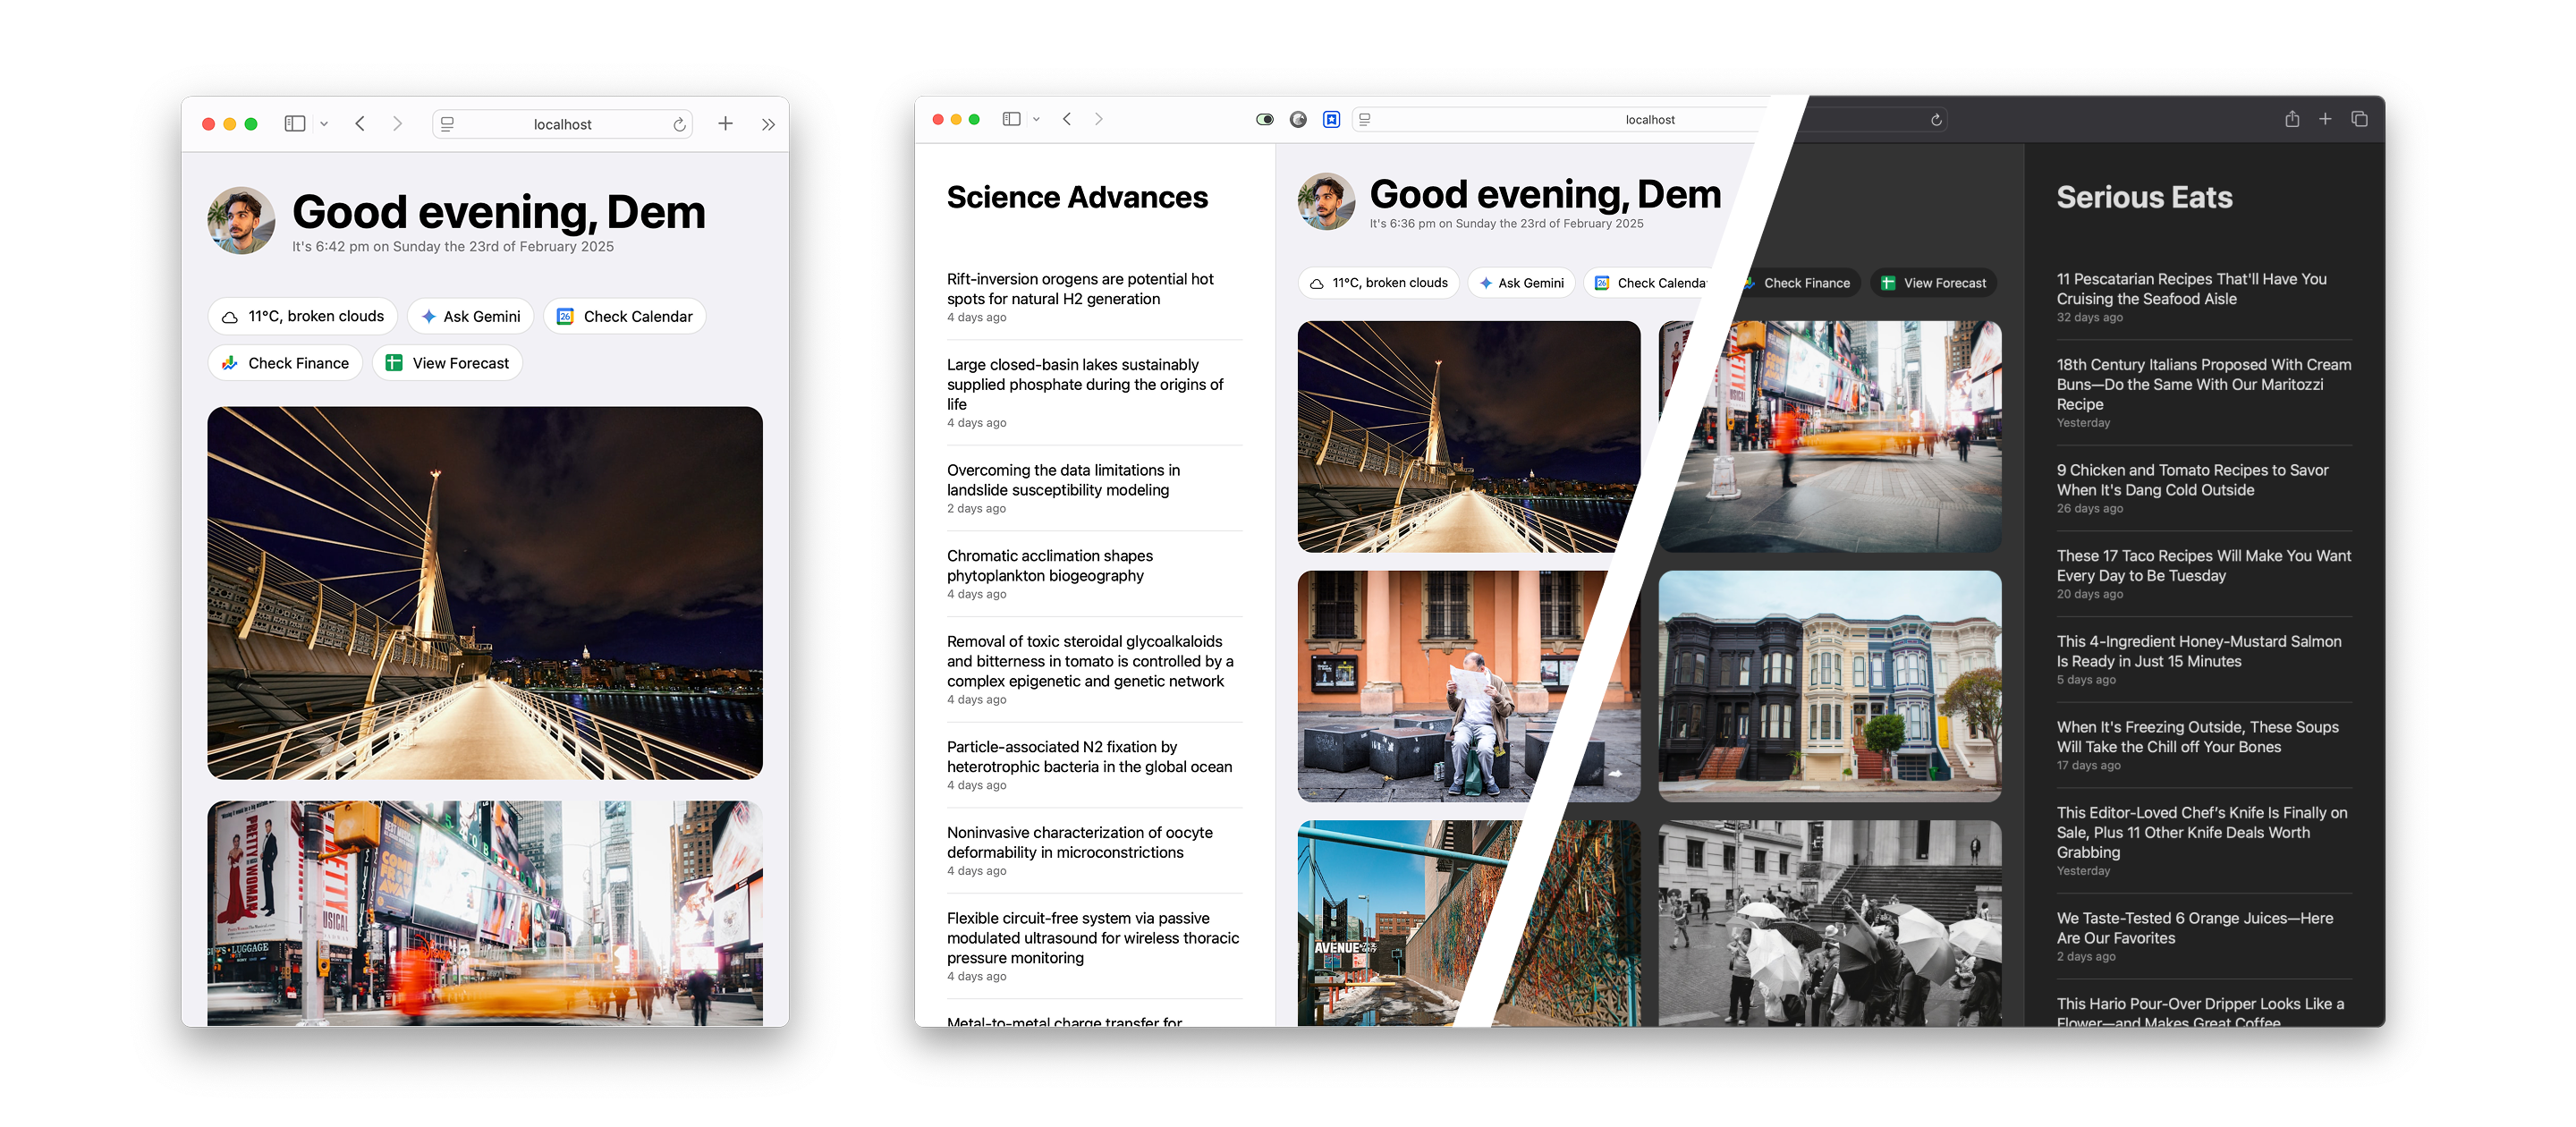Open the night bridge photo in narrow left window
The image size is (2576, 1127).
485,593
